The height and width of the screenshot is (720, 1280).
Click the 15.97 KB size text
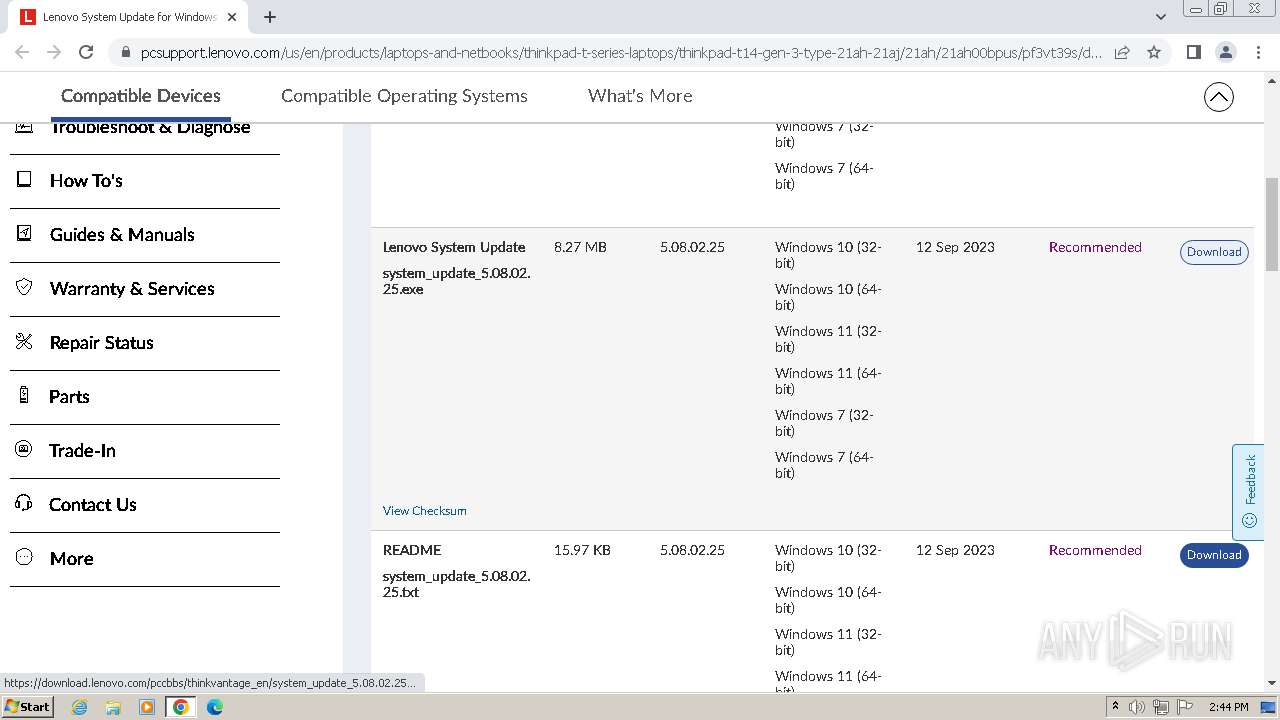pos(582,550)
